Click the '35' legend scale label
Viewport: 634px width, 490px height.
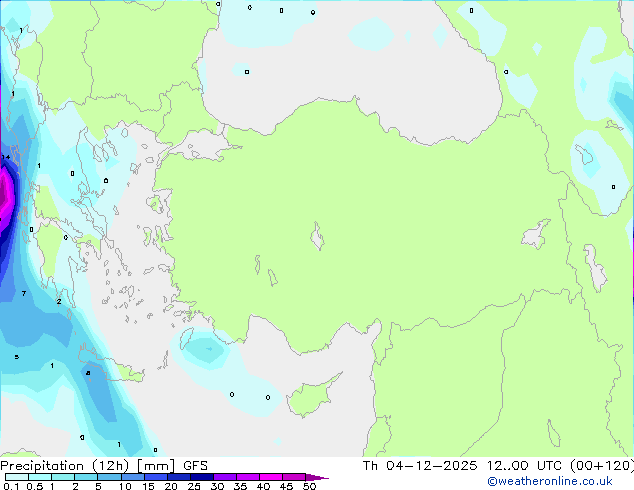[240, 486]
